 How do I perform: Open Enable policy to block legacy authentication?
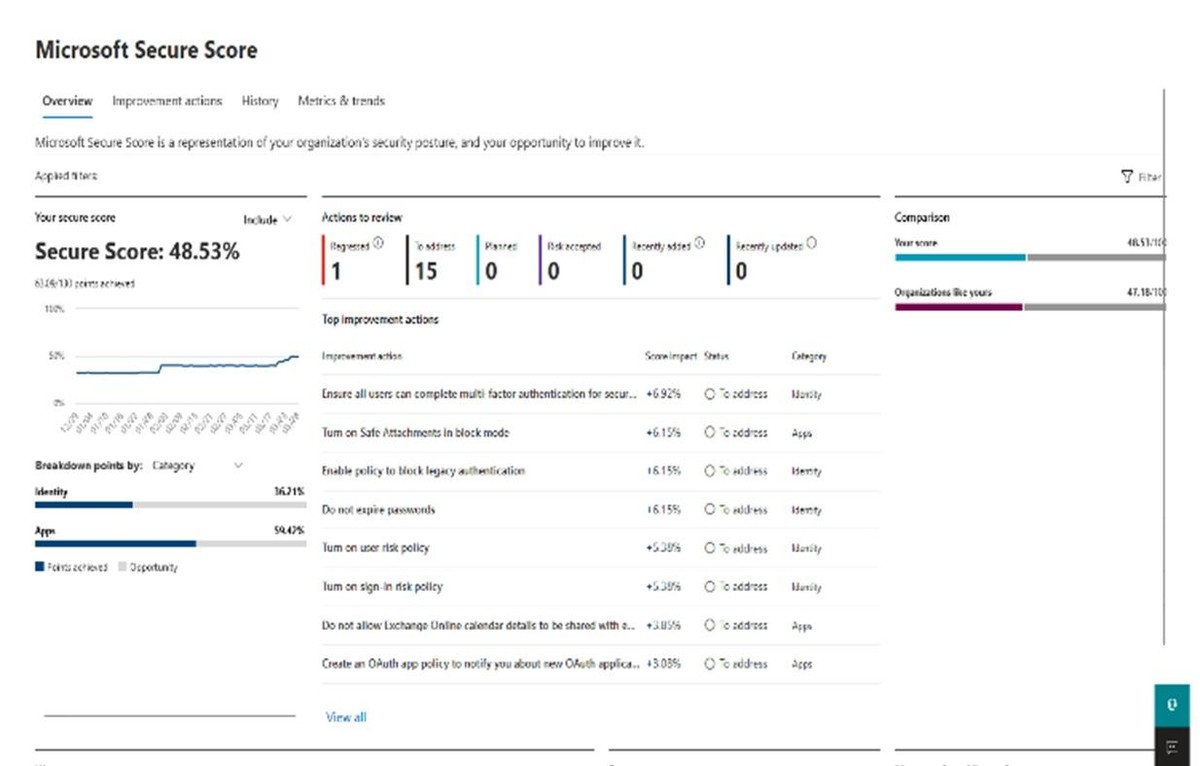pyautogui.click(x=423, y=471)
